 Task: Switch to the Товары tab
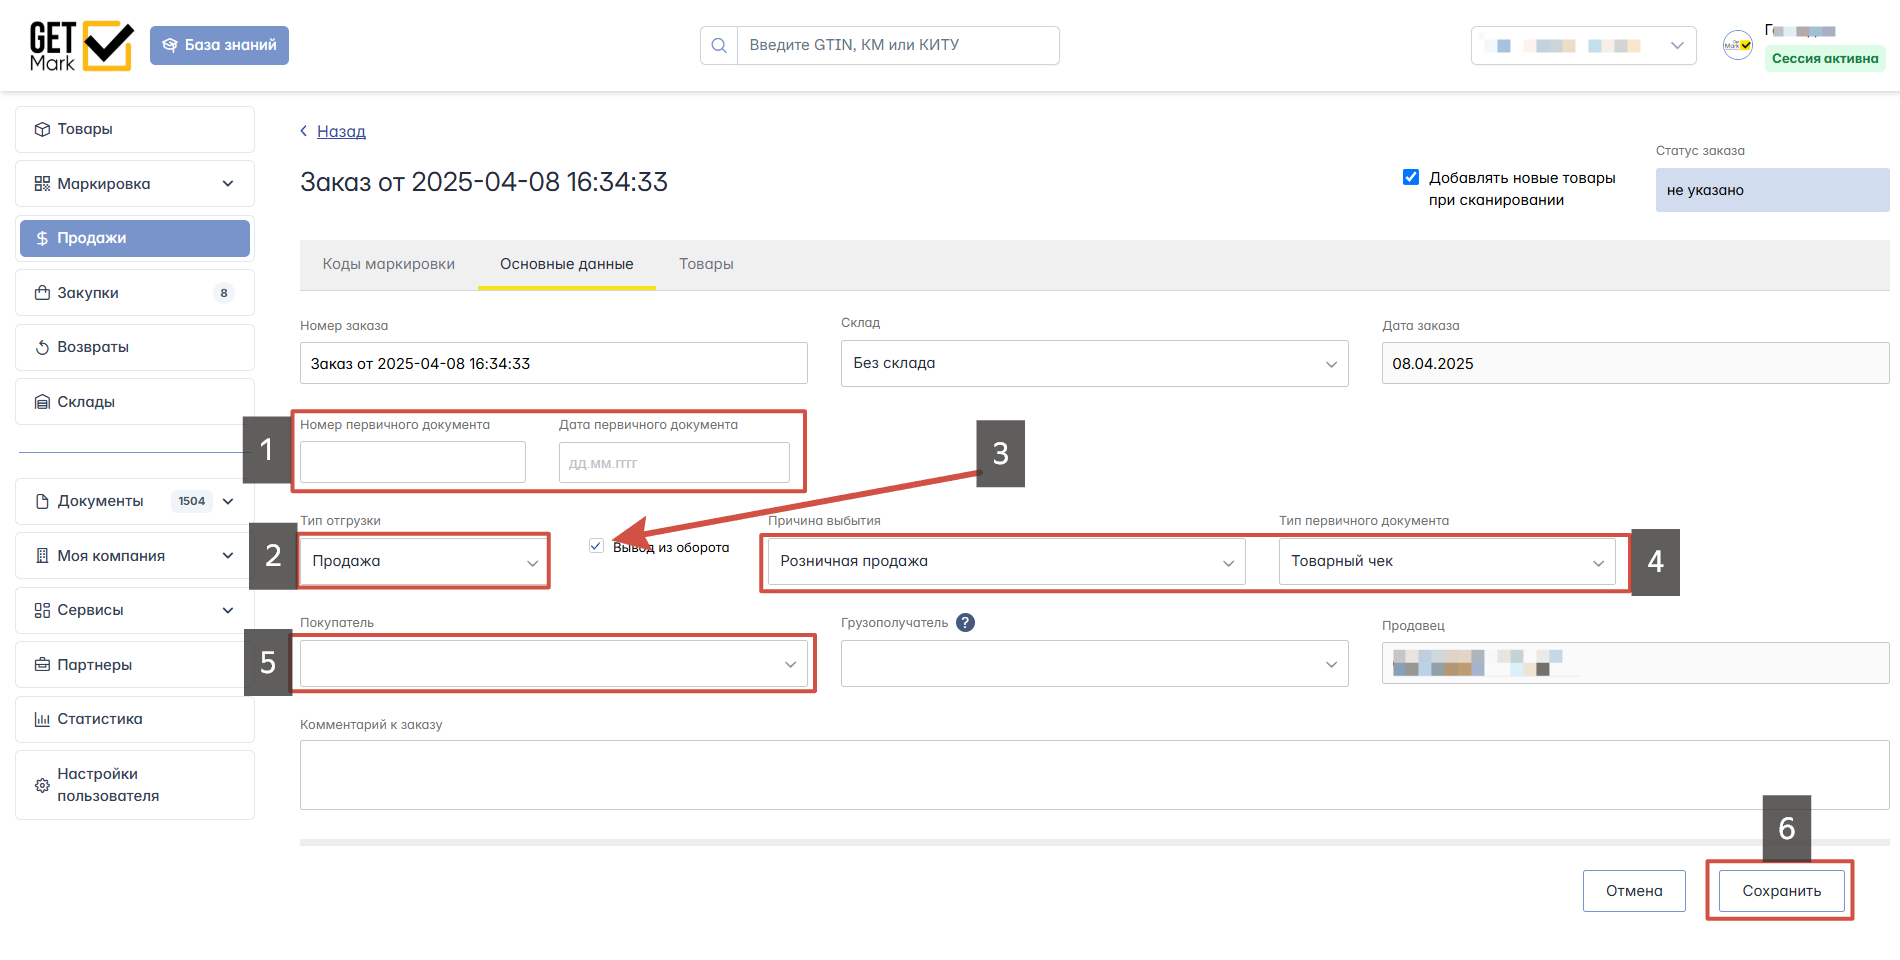pos(706,264)
